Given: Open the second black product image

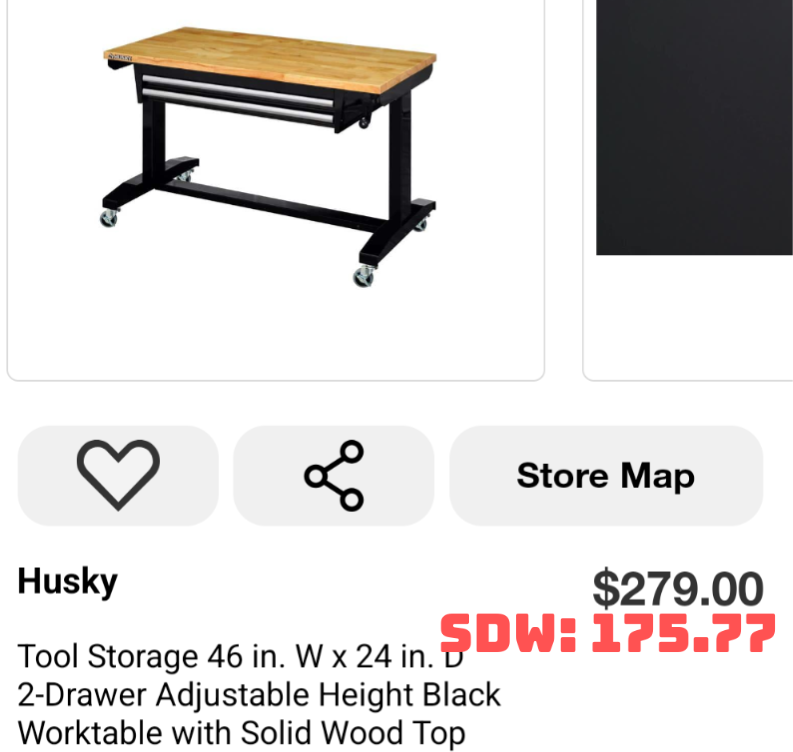Looking at the screenshot, I should point(694,127).
